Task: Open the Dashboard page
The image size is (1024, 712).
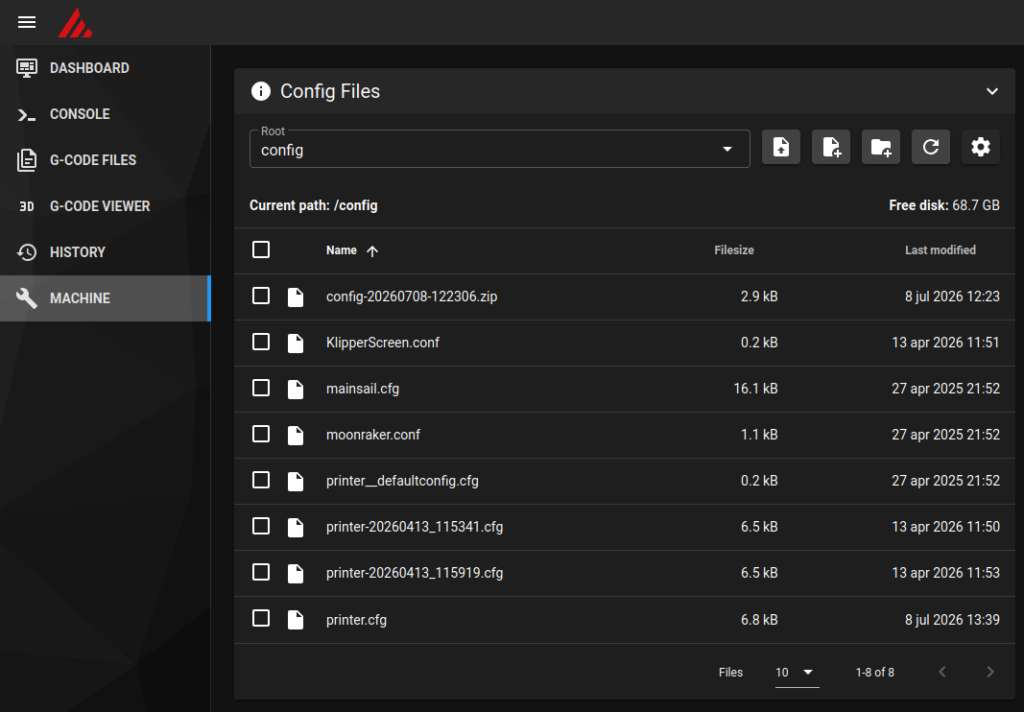Action: tap(105, 68)
